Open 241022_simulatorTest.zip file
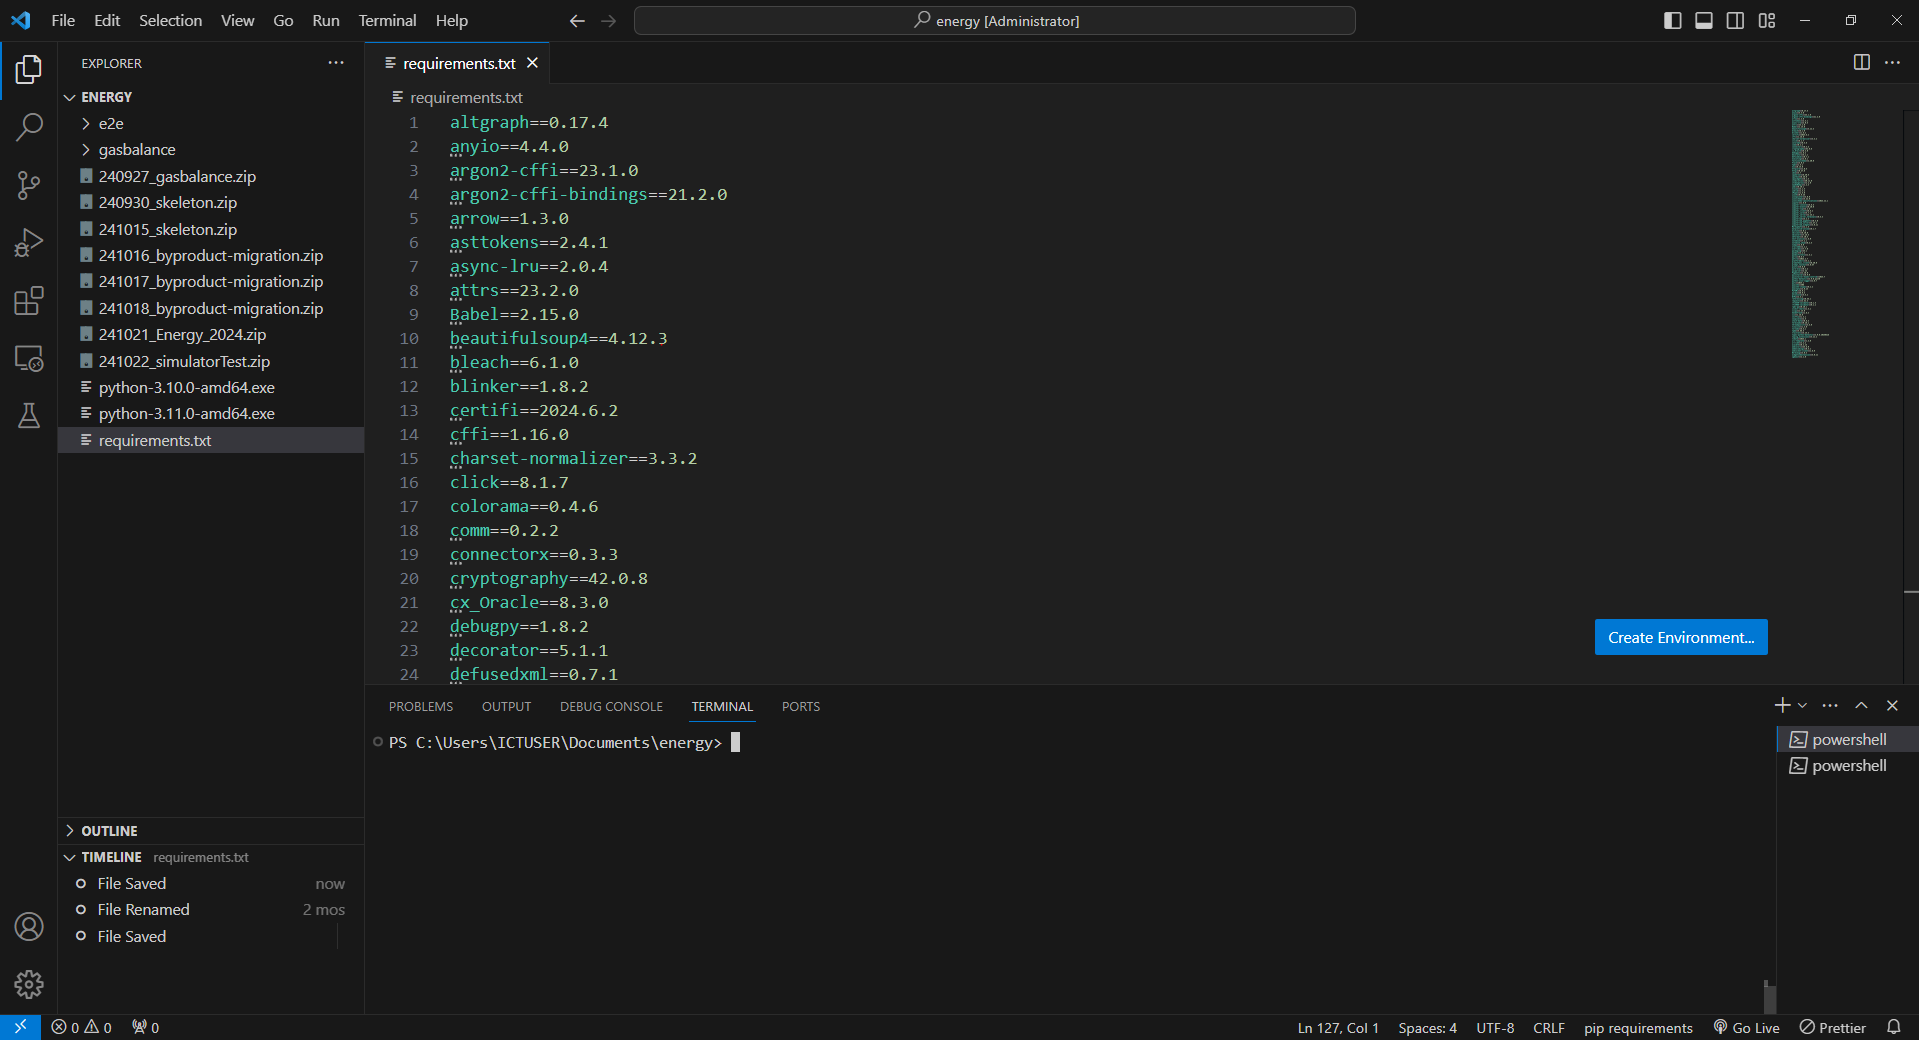The width and height of the screenshot is (1919, 1040). tap(210, 361)
